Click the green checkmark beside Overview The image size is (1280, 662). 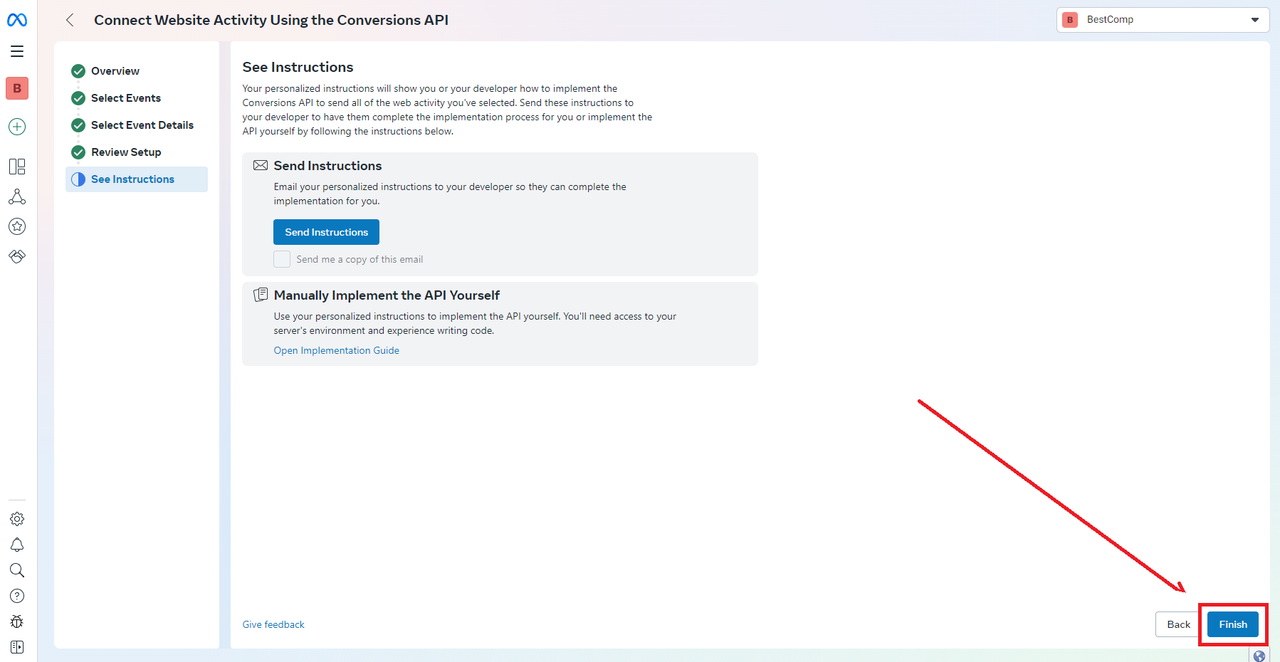78,71
